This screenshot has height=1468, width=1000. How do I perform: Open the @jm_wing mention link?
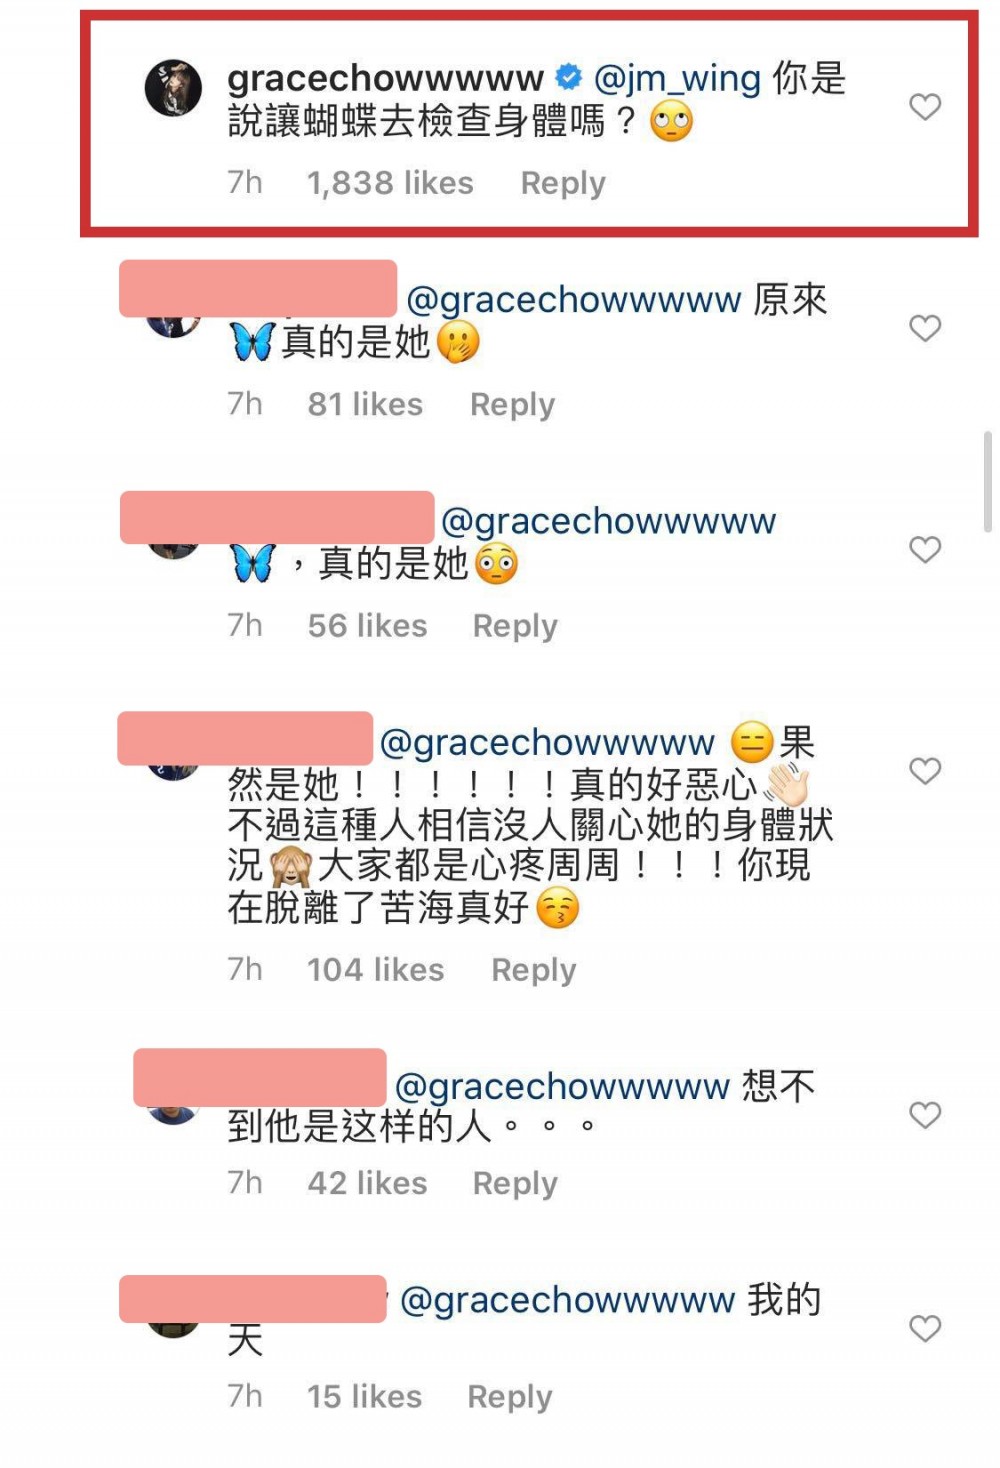tap(677, 78)
